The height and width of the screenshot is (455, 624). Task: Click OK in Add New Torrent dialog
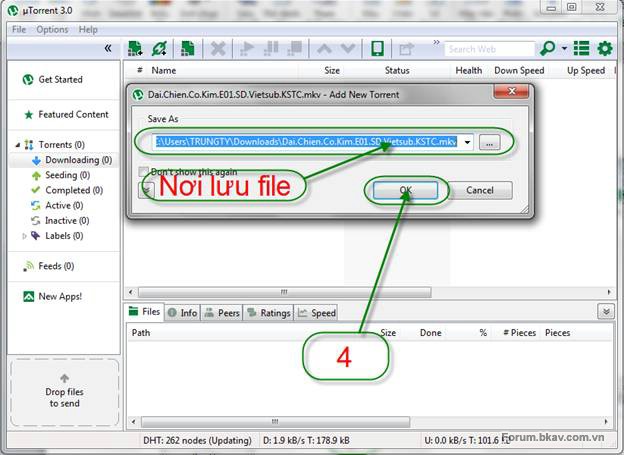[405, 190]
